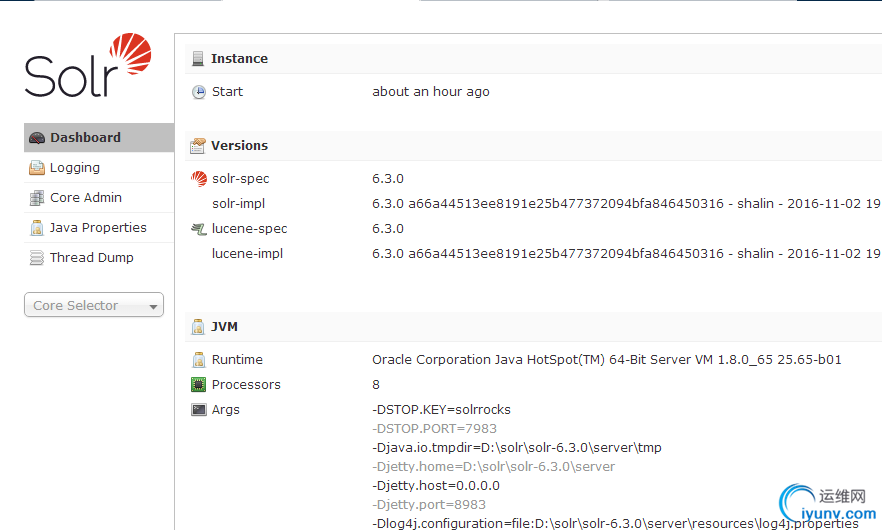882x530 pixels.
Task: Click the Processors chip icon
Action: coord(199,385)
